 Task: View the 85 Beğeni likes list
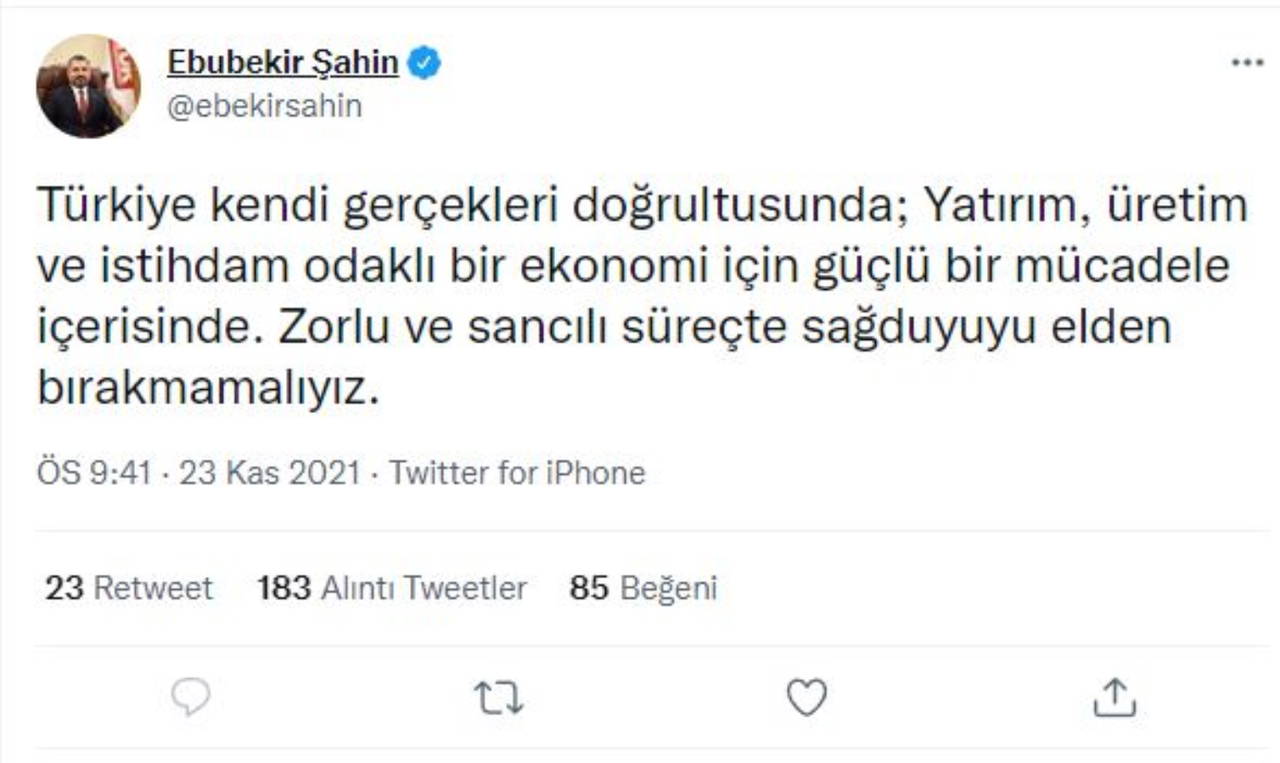tap(643, 588)
